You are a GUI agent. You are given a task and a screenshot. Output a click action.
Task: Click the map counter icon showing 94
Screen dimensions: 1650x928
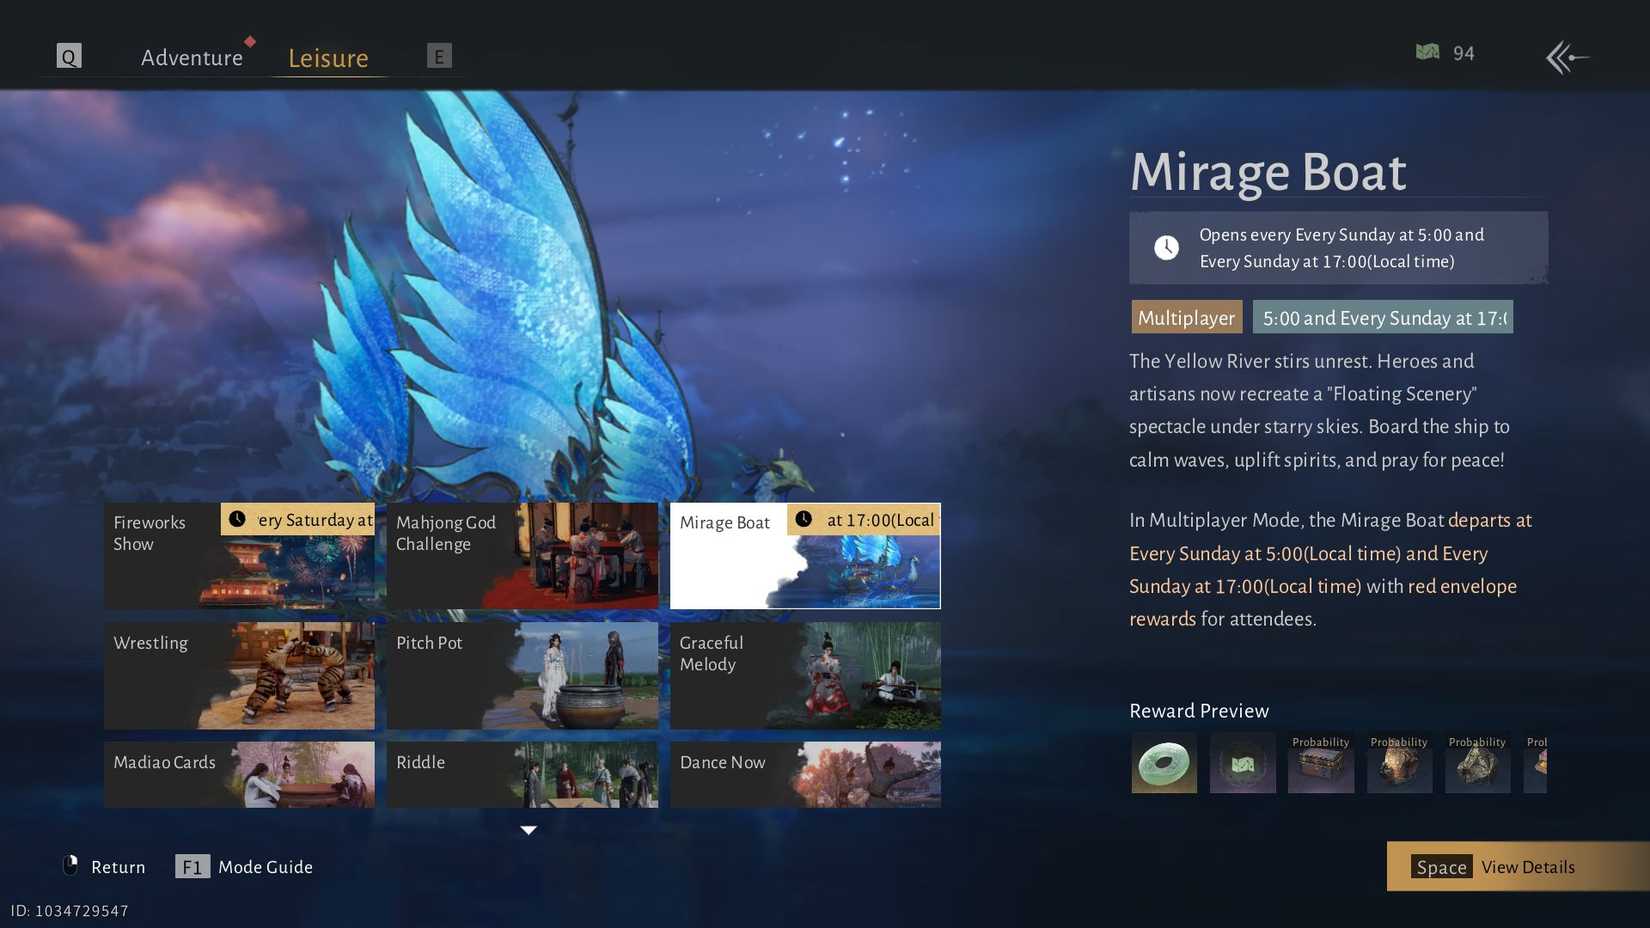tap(1428, 52)
